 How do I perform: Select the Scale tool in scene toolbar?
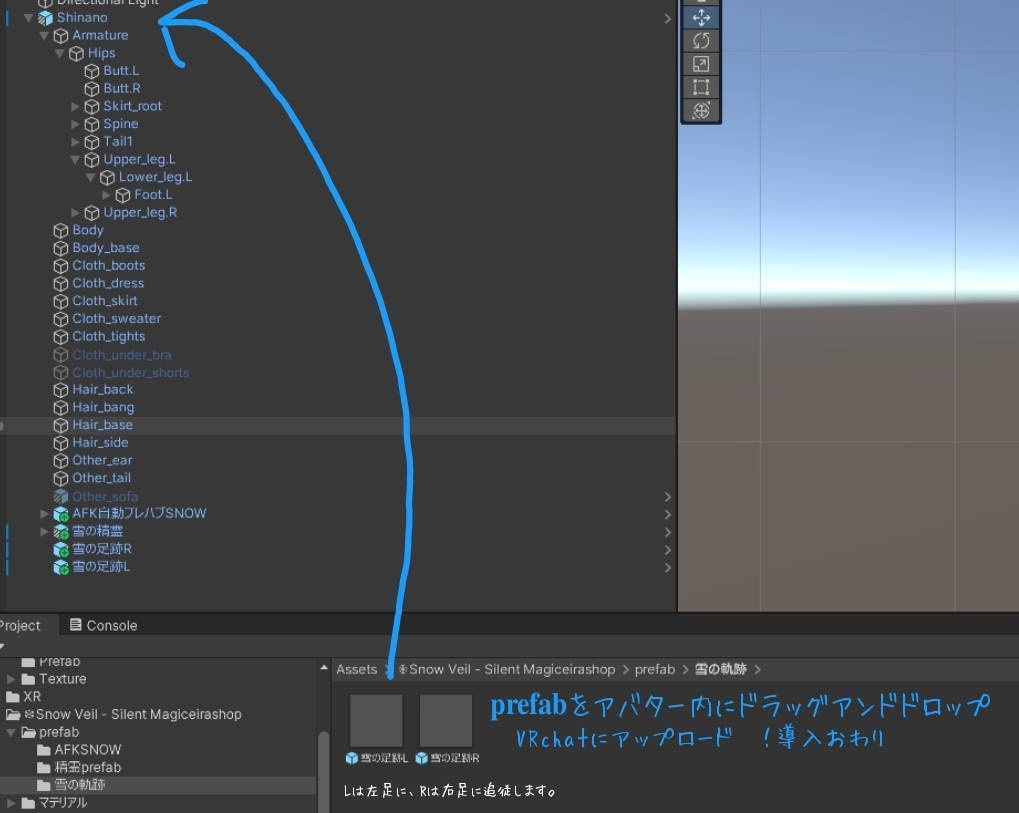pos(701,64)
